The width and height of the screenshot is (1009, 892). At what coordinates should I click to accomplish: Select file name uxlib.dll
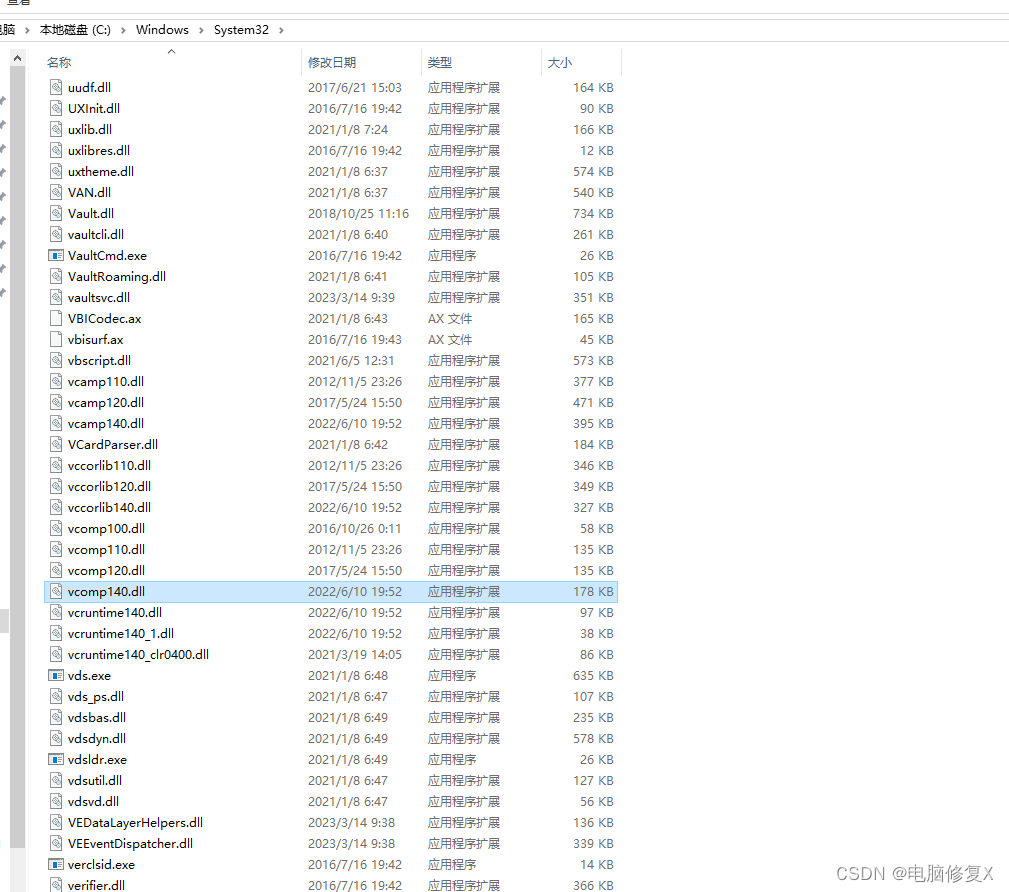point(90,129)
